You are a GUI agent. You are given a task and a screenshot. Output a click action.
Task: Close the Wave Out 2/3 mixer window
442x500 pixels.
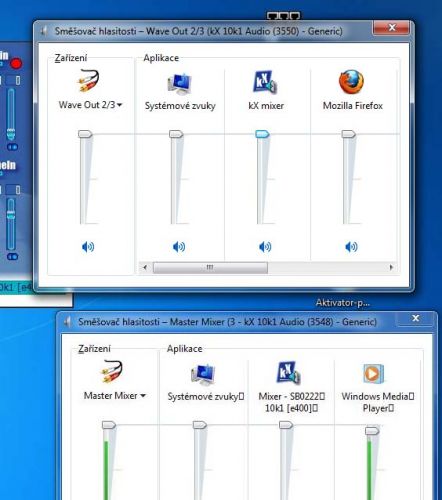coord(392,27)
